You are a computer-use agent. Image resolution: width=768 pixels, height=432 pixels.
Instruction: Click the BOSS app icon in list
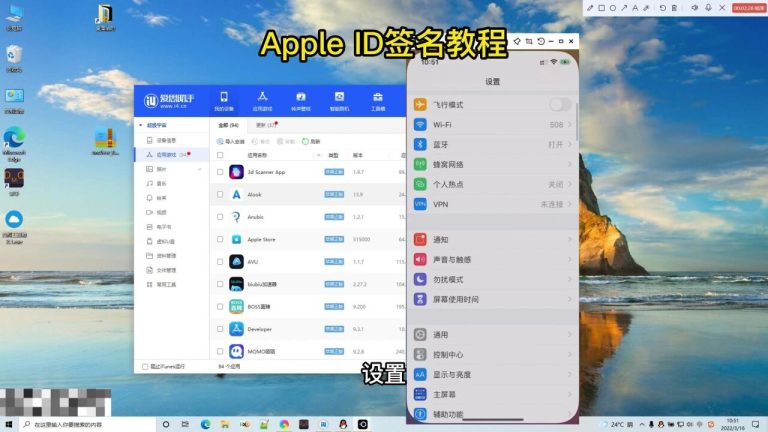click(x=237, y=307)
